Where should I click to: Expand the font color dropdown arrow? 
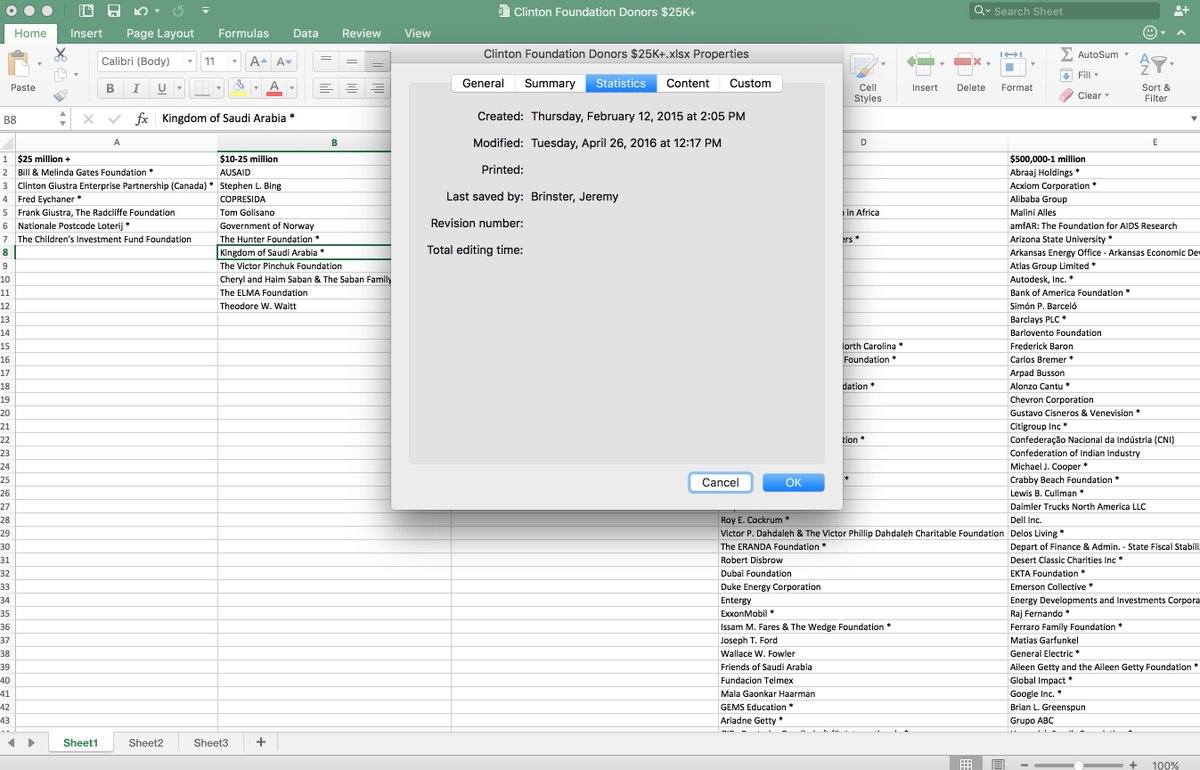[x=292, y=88]
